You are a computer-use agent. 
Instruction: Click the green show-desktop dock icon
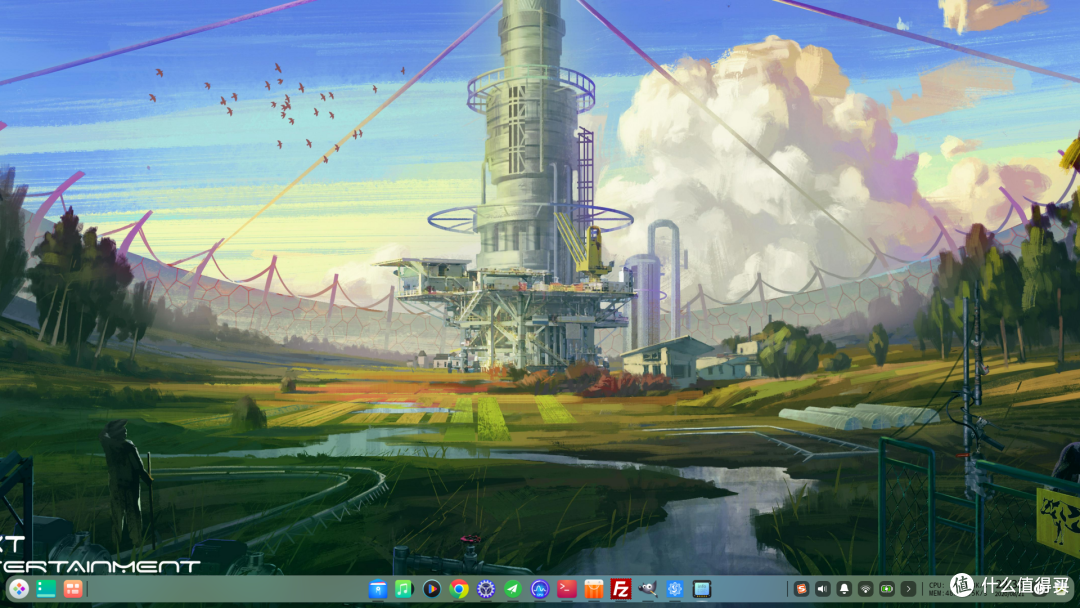pos(45,589)
